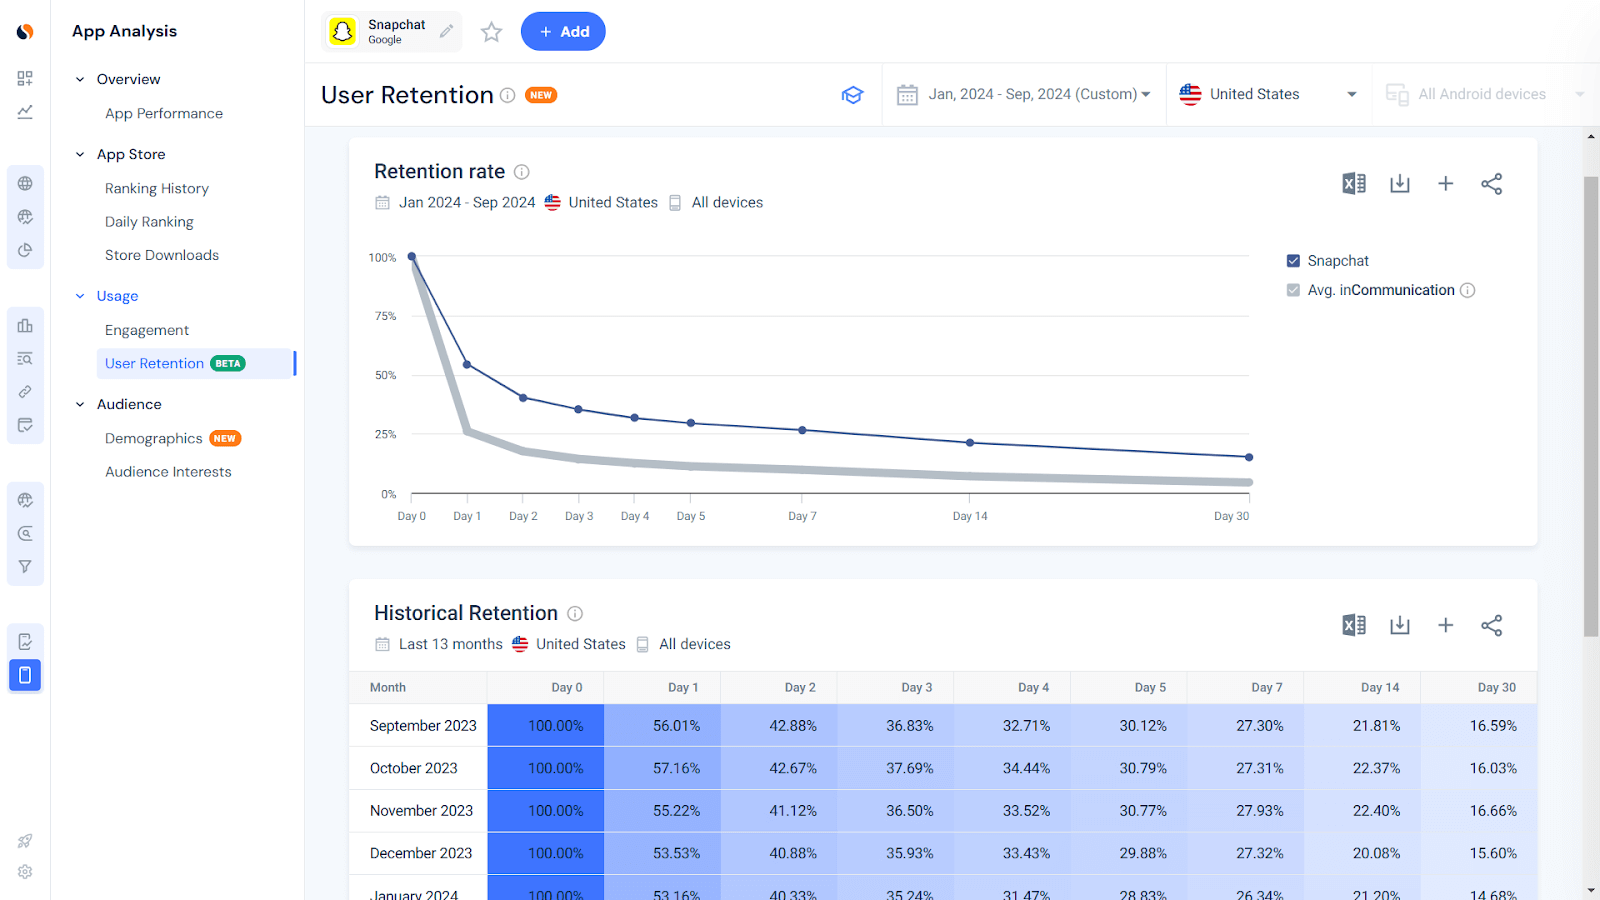Open Settings from the bottom sidebar gear
The width and height of the screenshot is (1600, 900).
24,871
